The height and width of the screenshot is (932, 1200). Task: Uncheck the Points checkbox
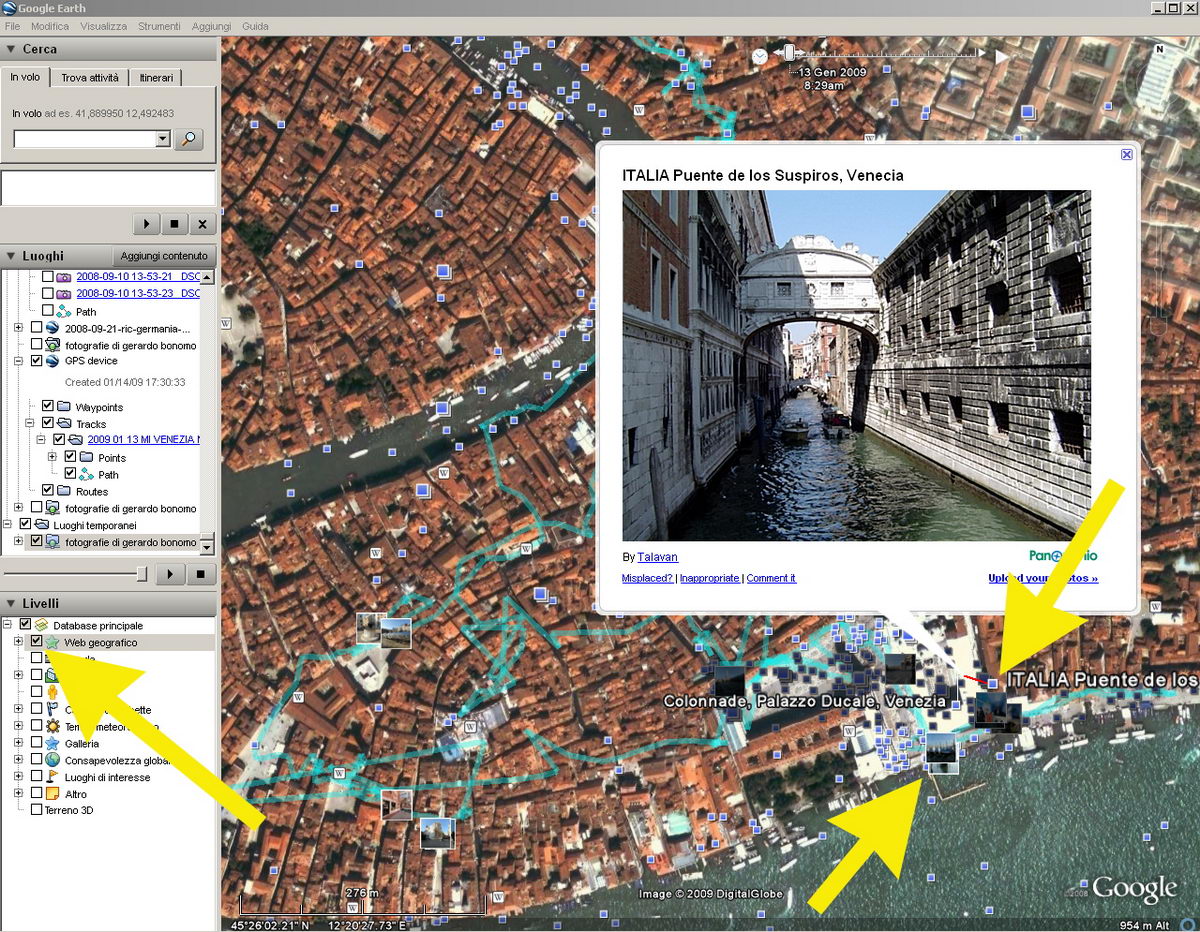pos(70,458)
